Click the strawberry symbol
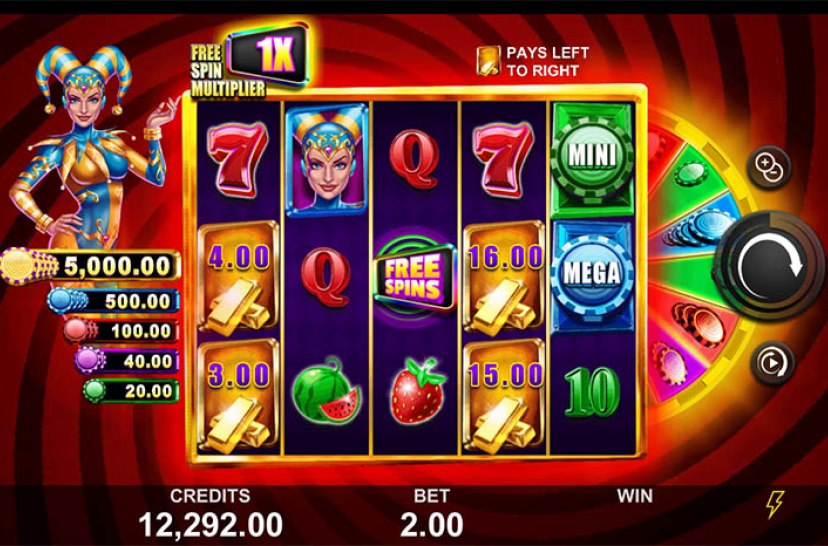The width and height of the screenshot is (828, 546). pos(417,391)
